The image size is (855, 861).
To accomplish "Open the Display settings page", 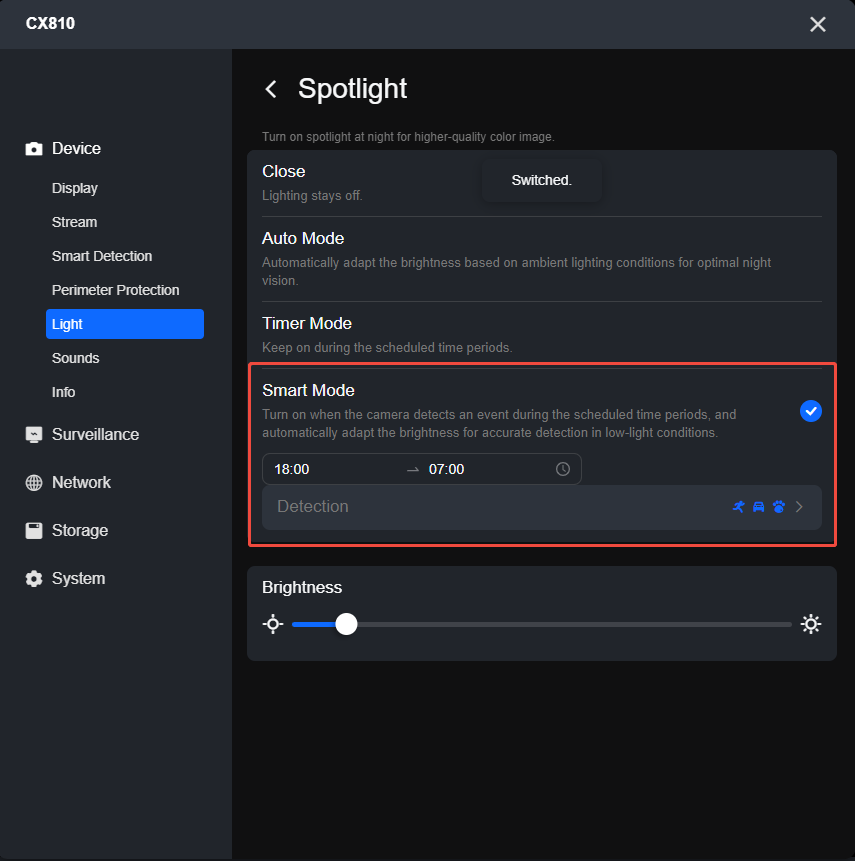I will [75, 188].
